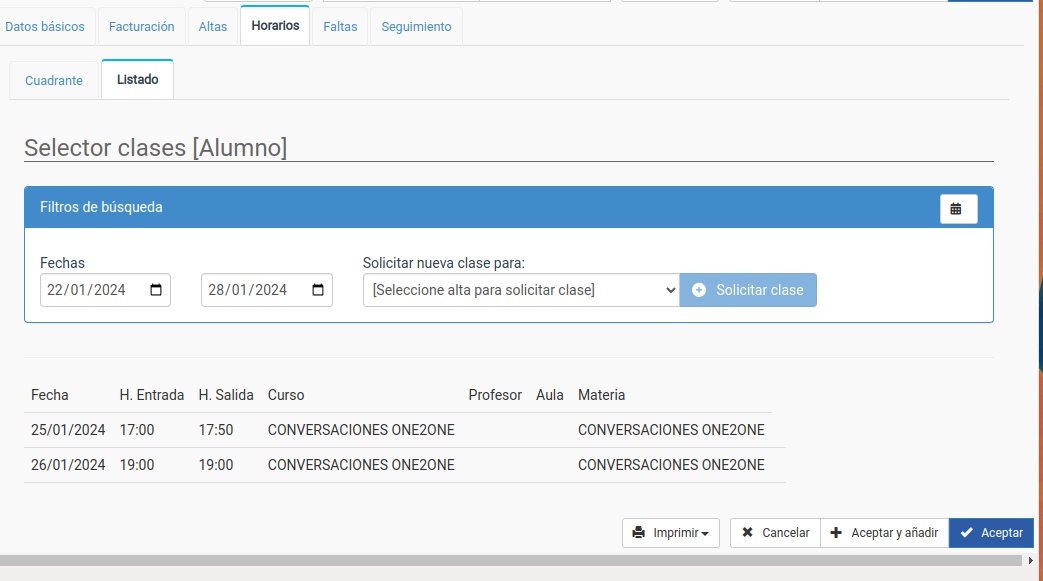Image resolution: width=1043 pixels, height=581 pixels.
Task: Click the Cancelar button
Action: click(x=776, y=533)
